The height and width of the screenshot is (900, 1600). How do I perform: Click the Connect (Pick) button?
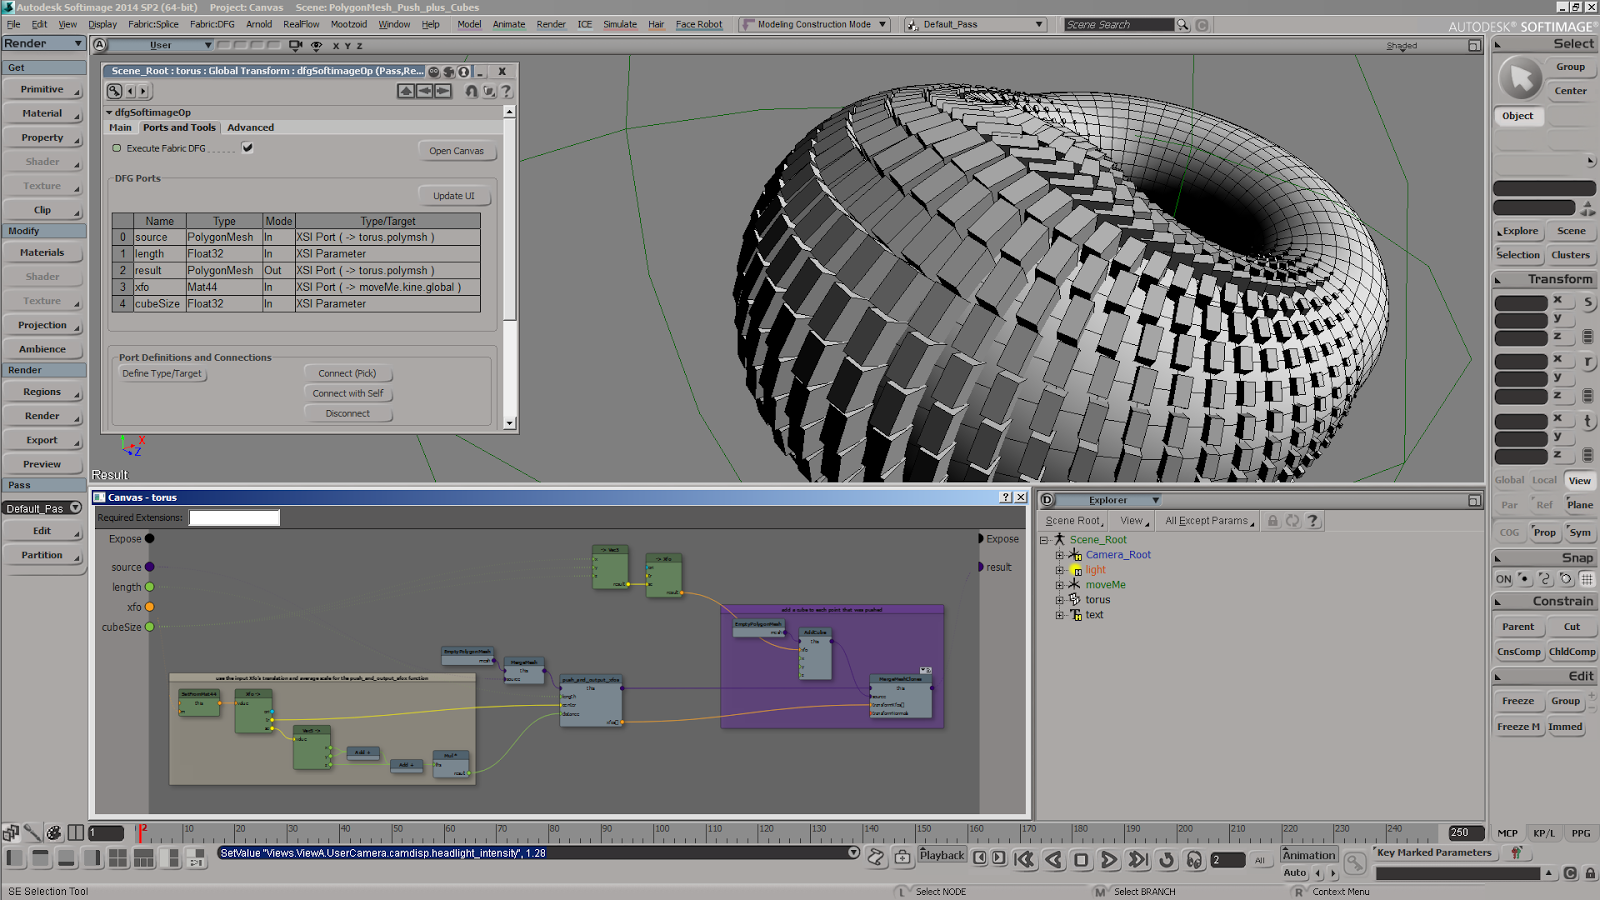347,373
